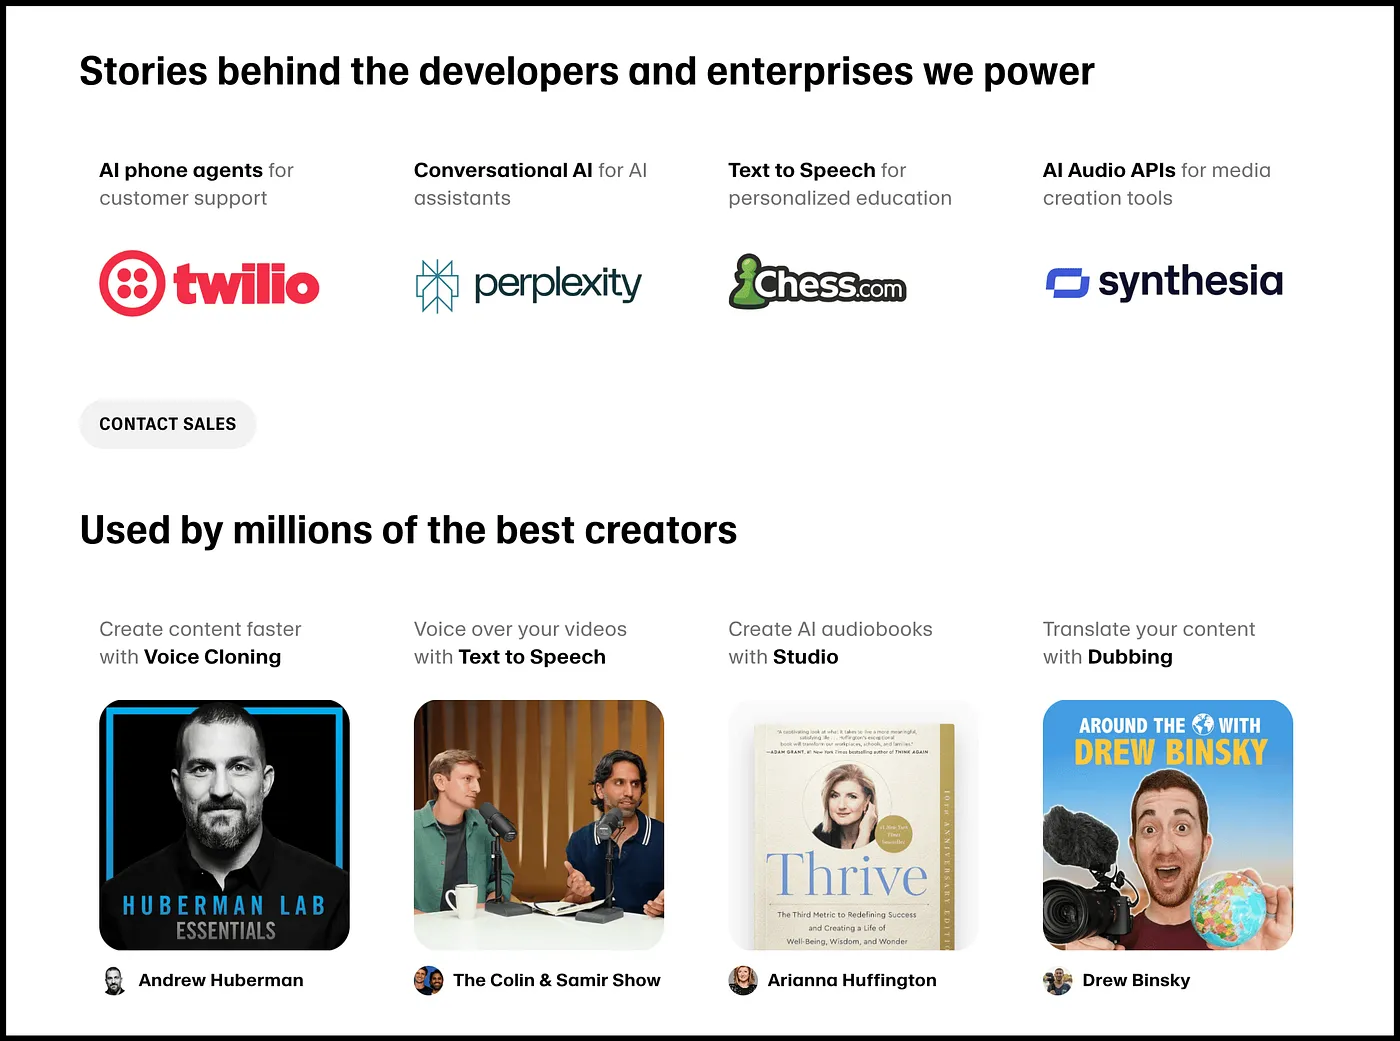Click 'Translate your content with Dubbing' text
This screenshot has height=1041, width=1400.
click(x=1149, y=643)
